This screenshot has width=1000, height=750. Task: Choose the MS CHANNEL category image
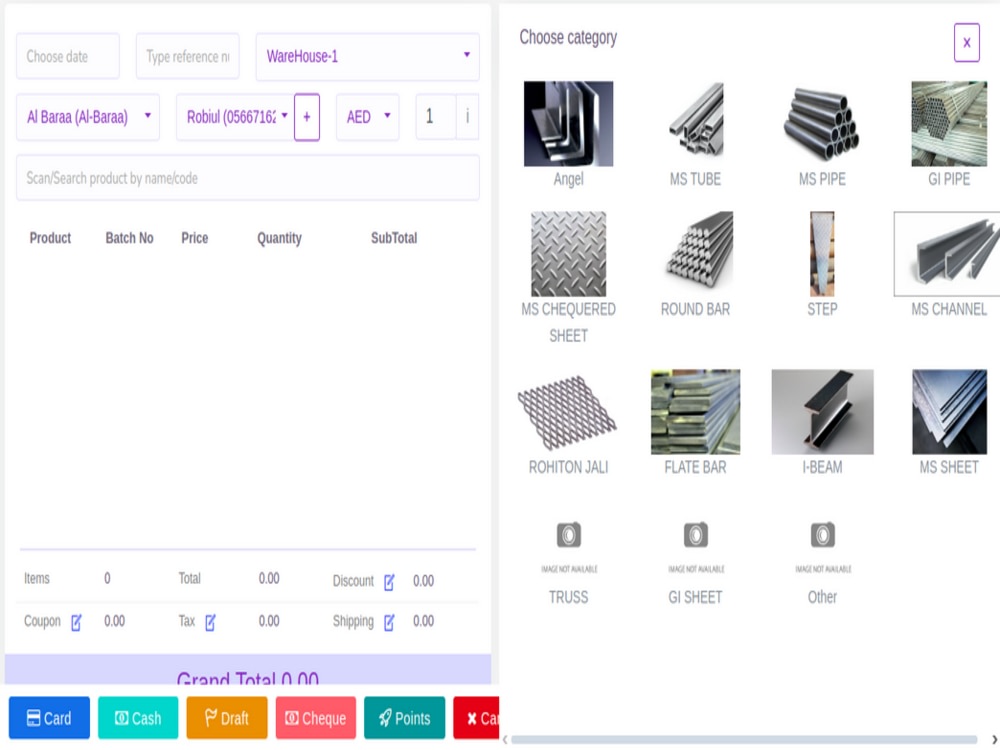point(947,254)
